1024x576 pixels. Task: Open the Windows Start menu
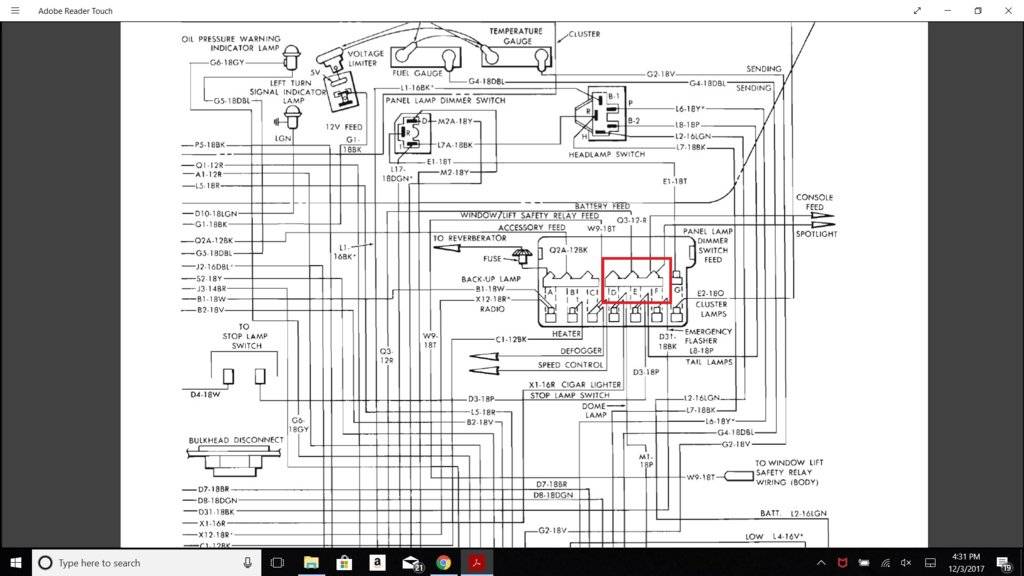(15, 562)
